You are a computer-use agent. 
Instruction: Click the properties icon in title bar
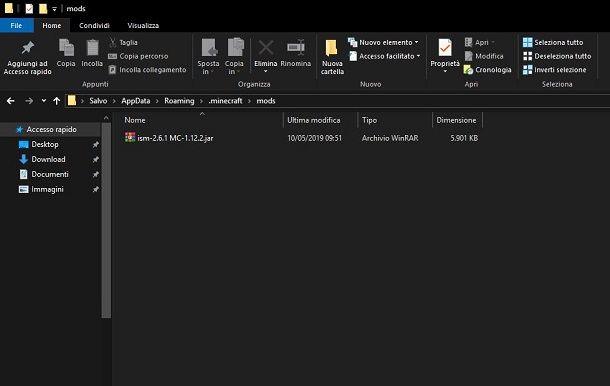click(x=29, y=8)
